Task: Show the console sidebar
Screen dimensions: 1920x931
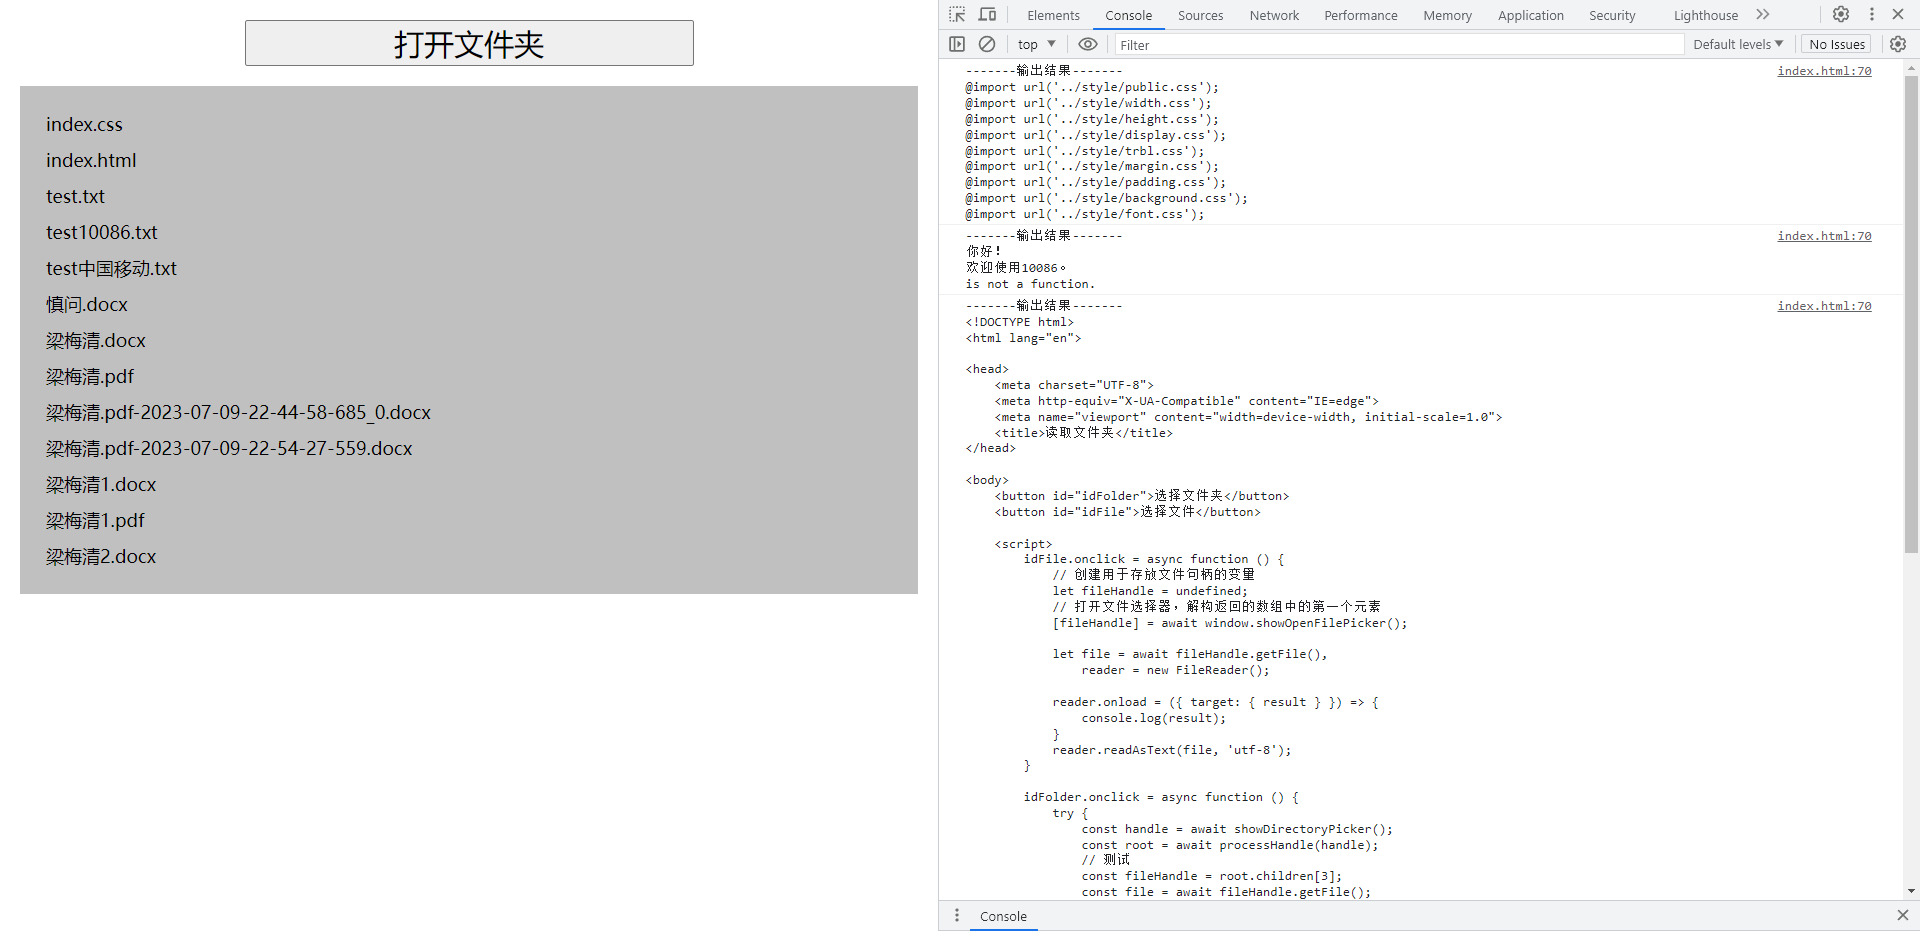Action: pyautogui.click(x=957, y=44)
